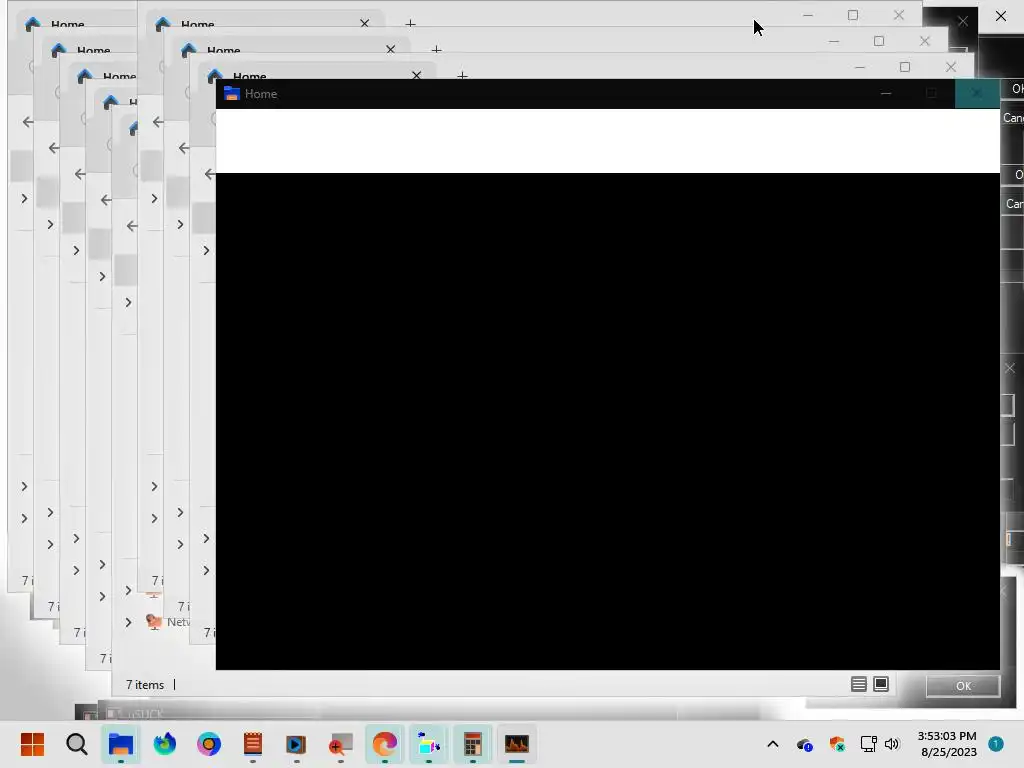The image size is (1024, 768).
Task: Open the Magnifier app taskbar icon
Action: click(x=340, y=744)
